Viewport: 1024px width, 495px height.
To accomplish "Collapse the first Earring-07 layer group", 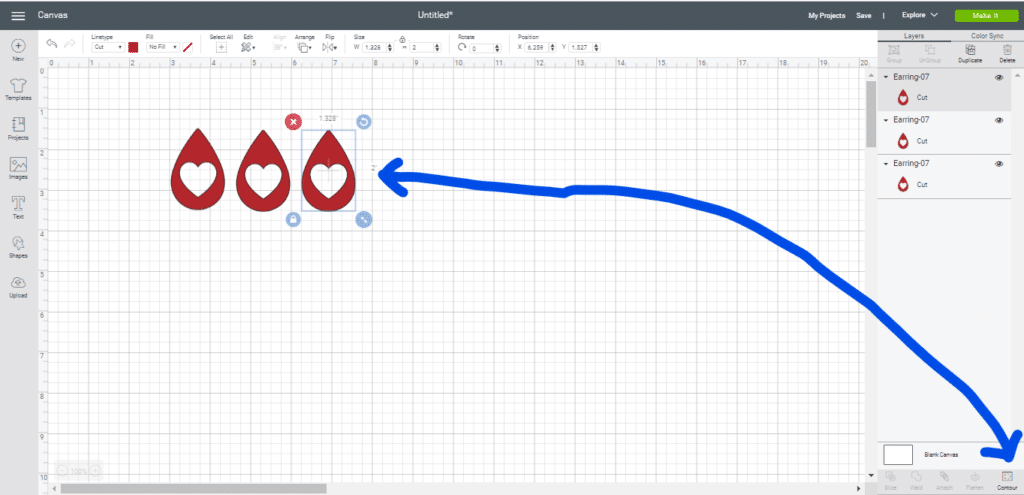I will (885, 77).
